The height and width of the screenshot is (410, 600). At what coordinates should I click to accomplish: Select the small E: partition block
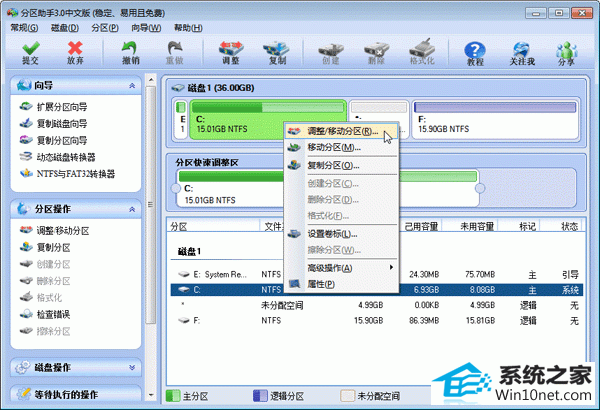tap(181, 119)
